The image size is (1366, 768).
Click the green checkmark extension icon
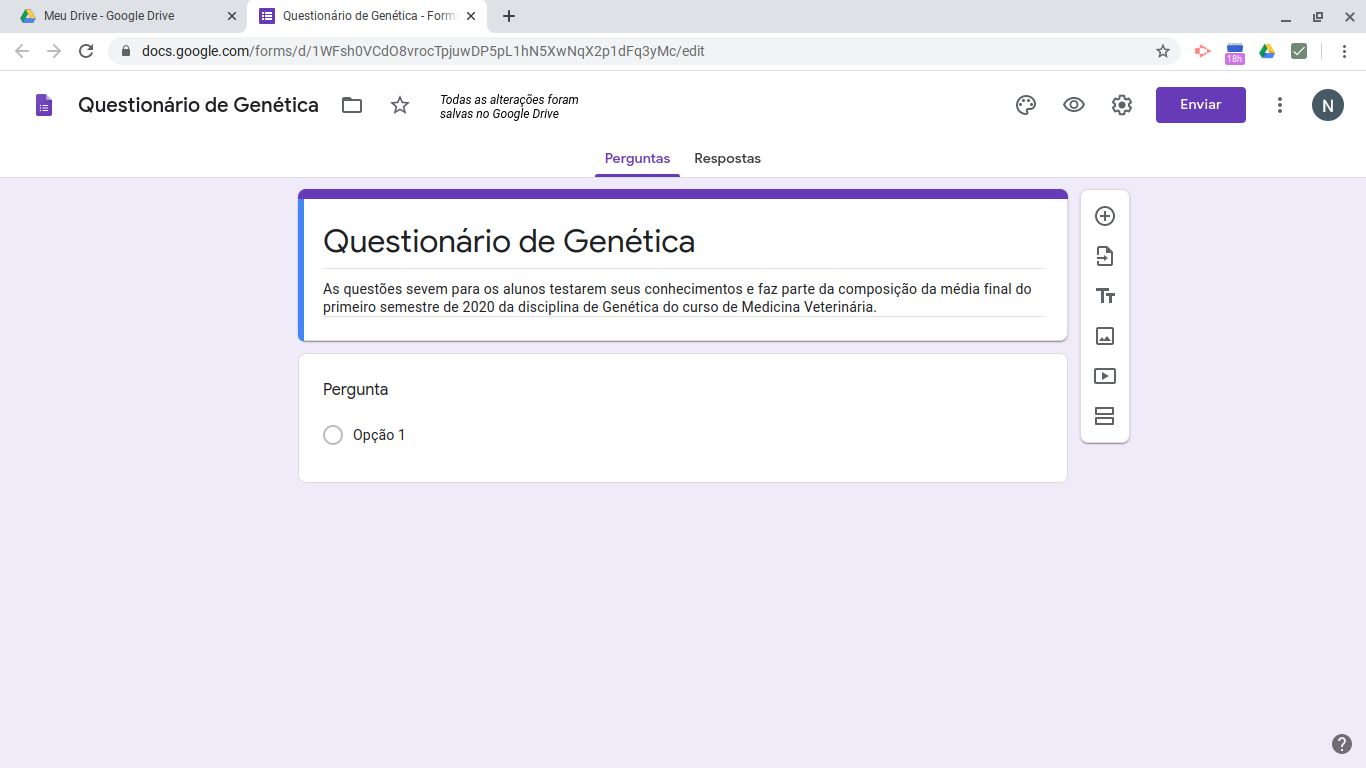[x=1299, y=51]
